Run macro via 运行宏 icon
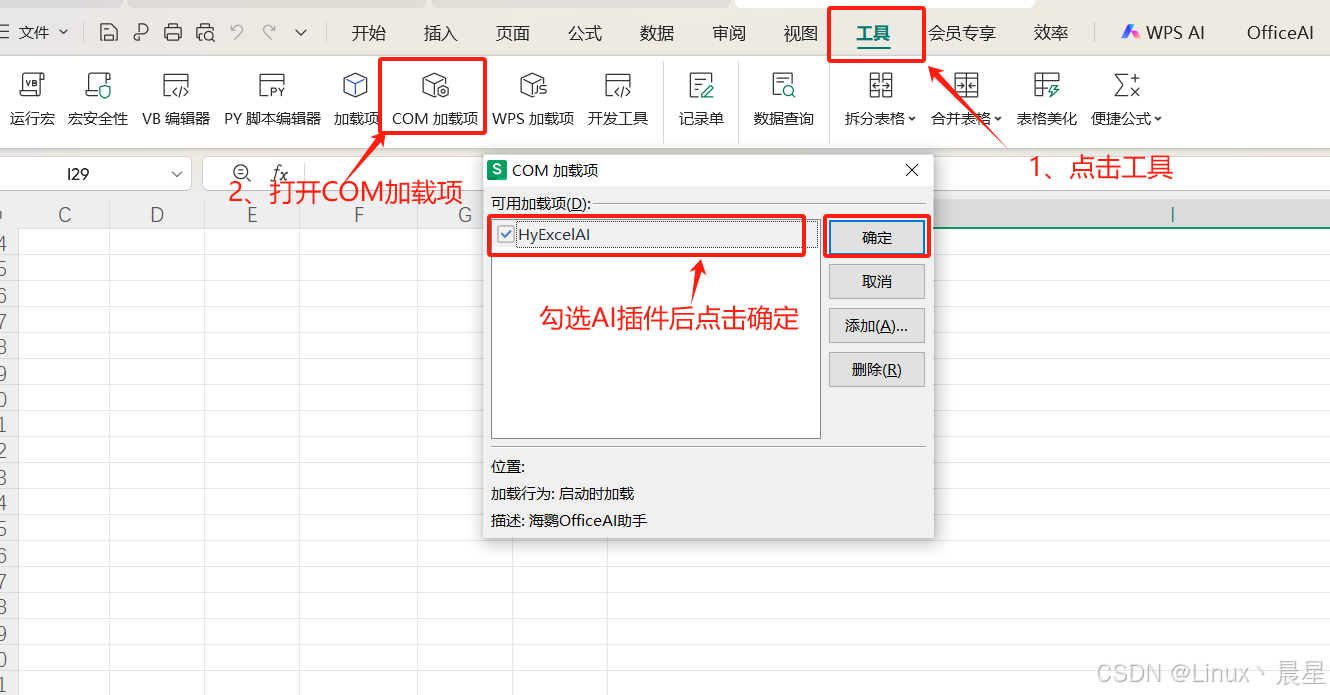 coord(33,100)
